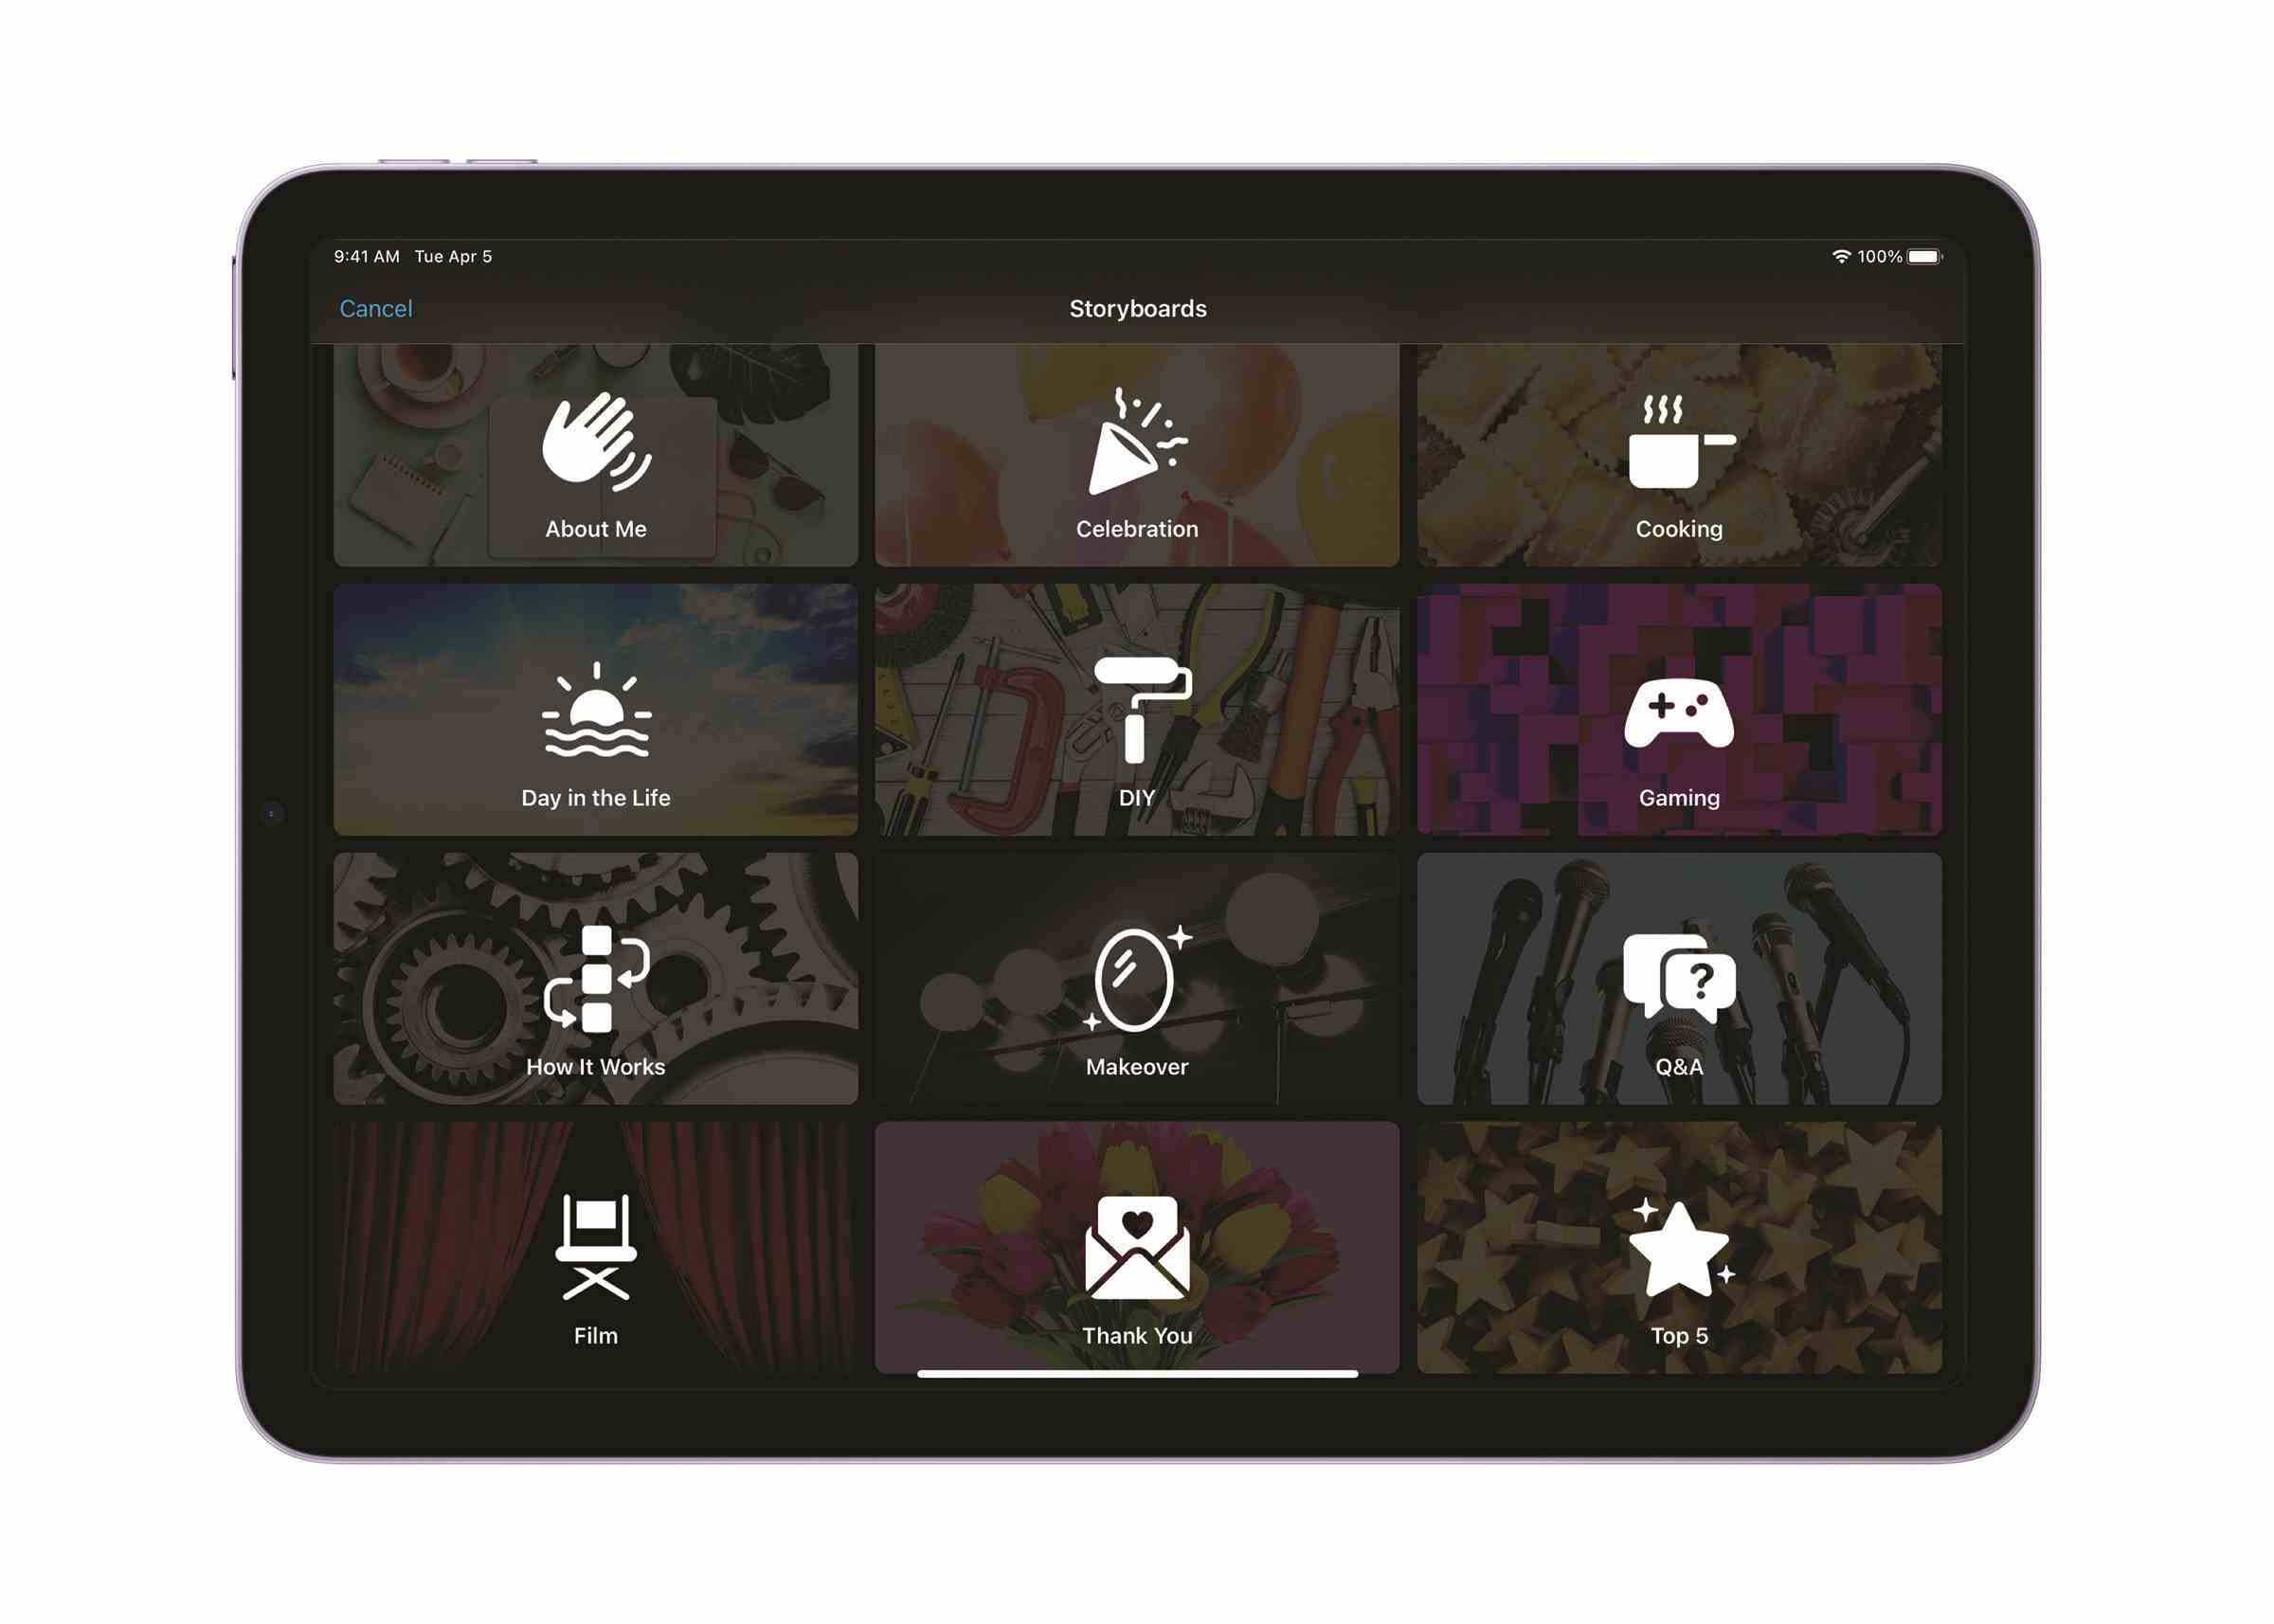Open the Day in the Life storyboard
2274x1624 pixels.
tap(592, 710)
